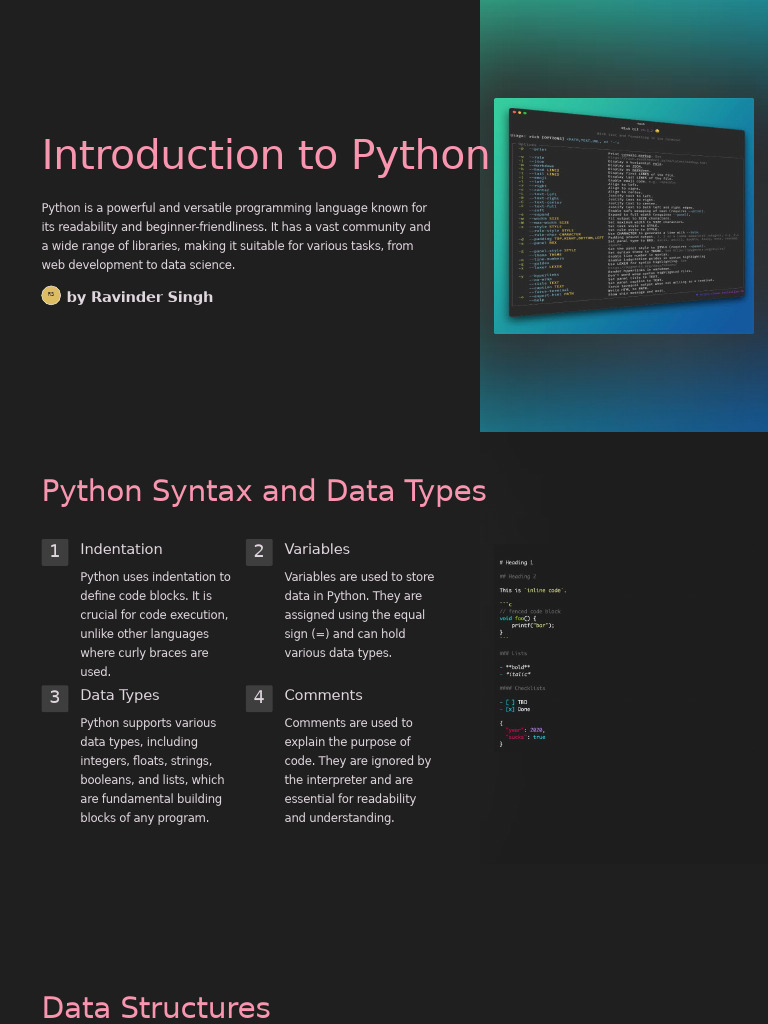Click the paragraph listing integers, floats, strings
The width and height of the screenshot is (768, 1024).
pyautogui.click(x=152, y=770)
